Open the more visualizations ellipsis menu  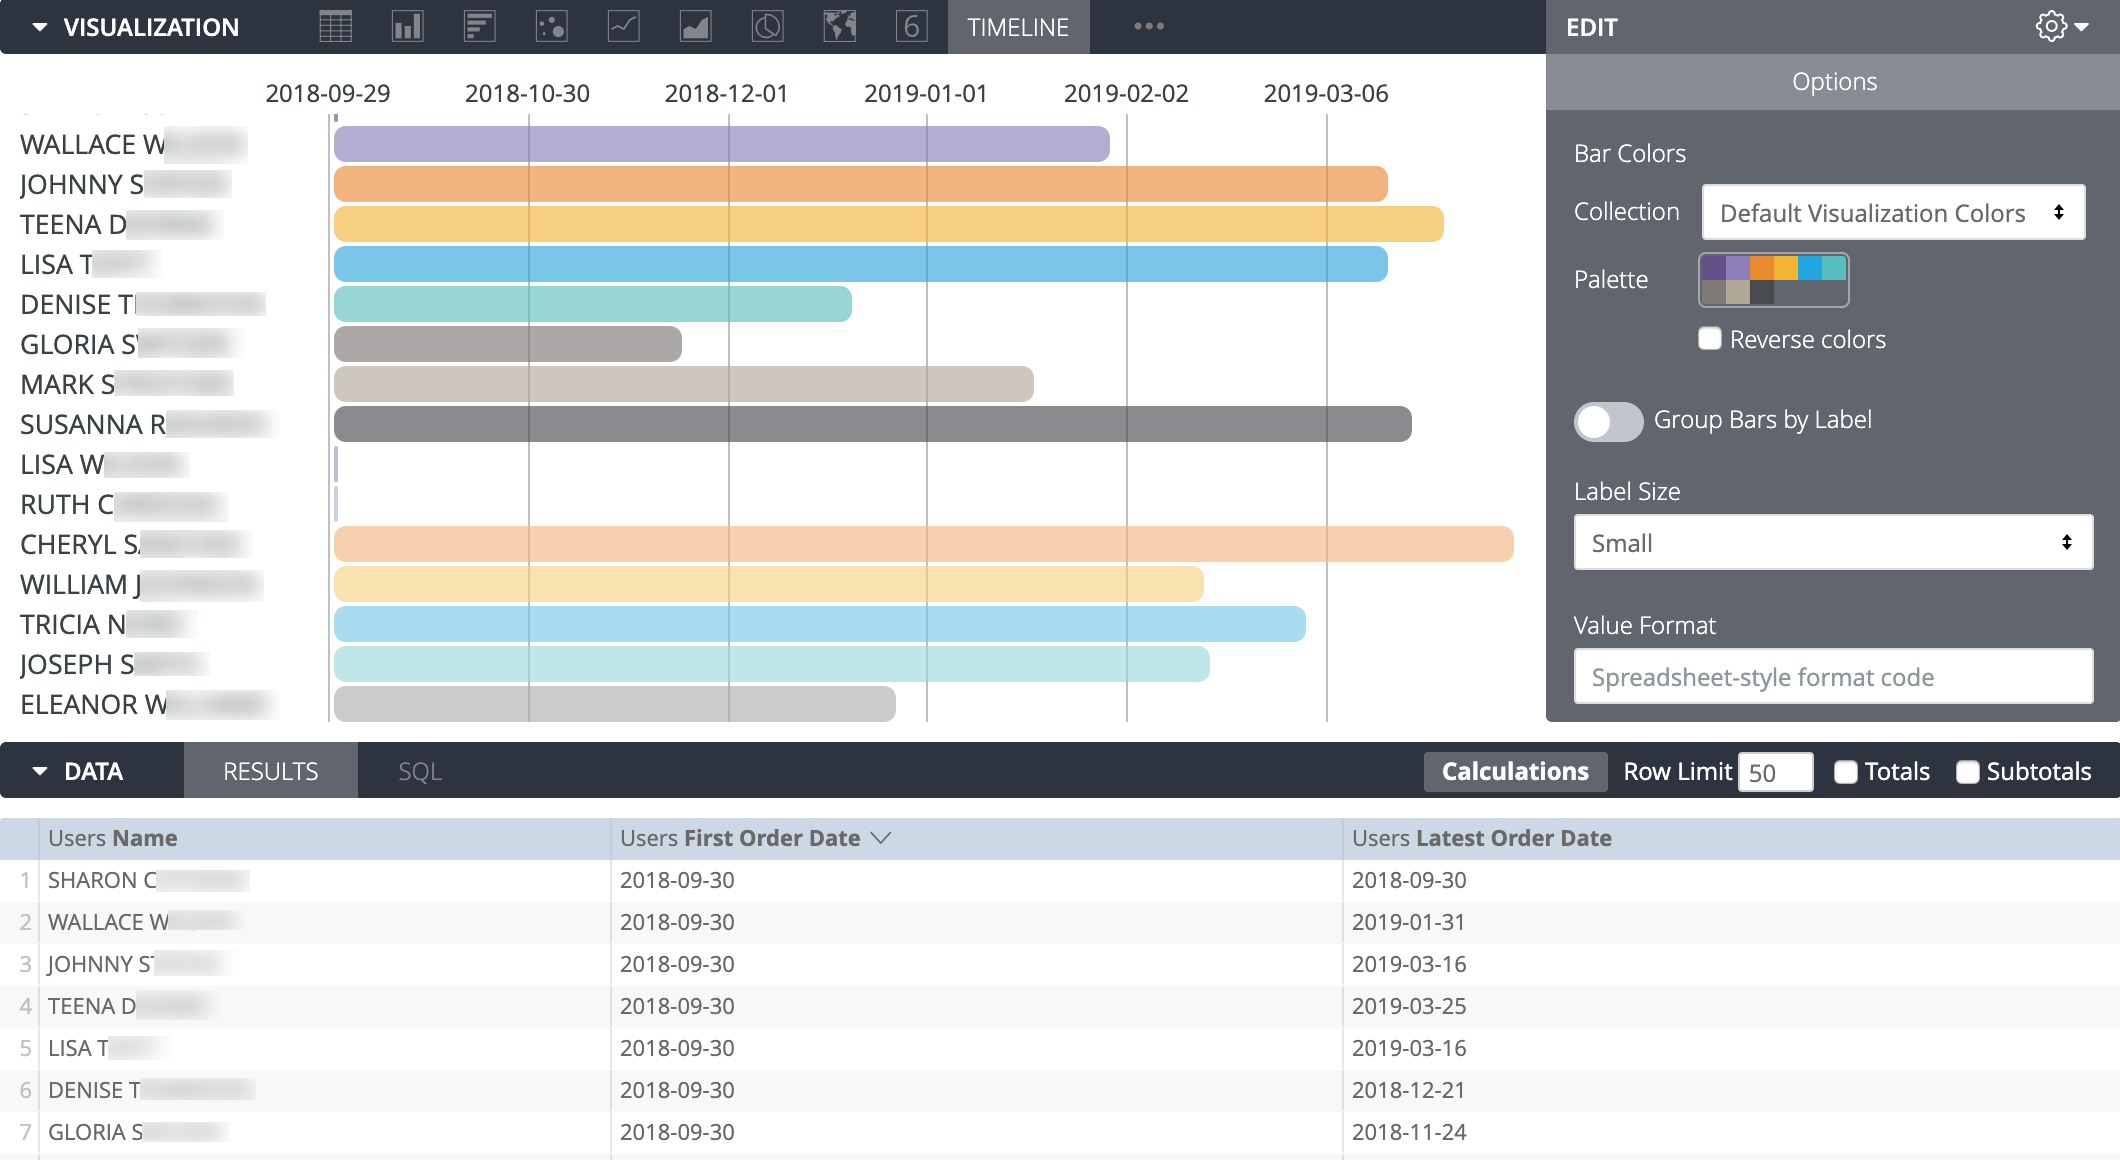click(1147, 27)
